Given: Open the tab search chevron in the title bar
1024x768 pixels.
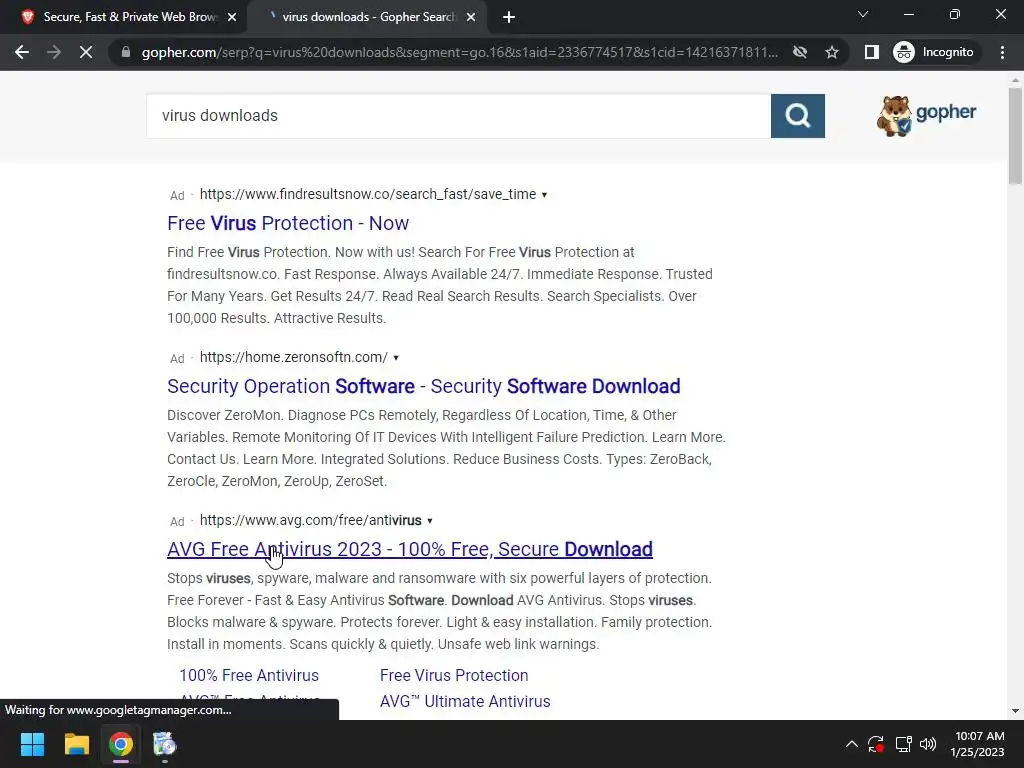Looking at the screenshot, I should pos(863,14).
